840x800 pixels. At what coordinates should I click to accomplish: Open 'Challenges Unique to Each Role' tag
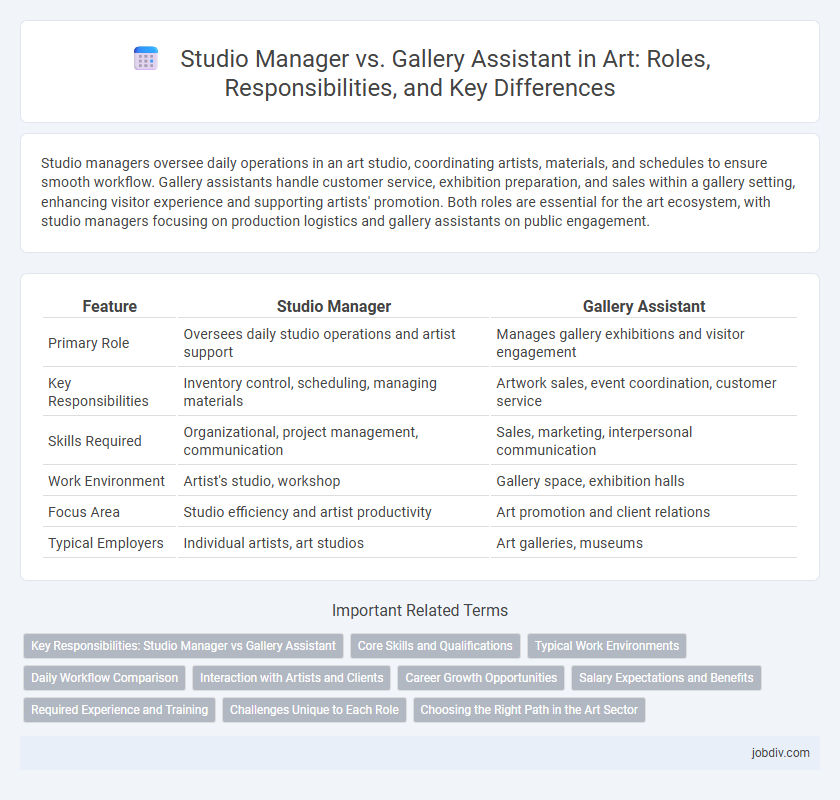[314, 709]
